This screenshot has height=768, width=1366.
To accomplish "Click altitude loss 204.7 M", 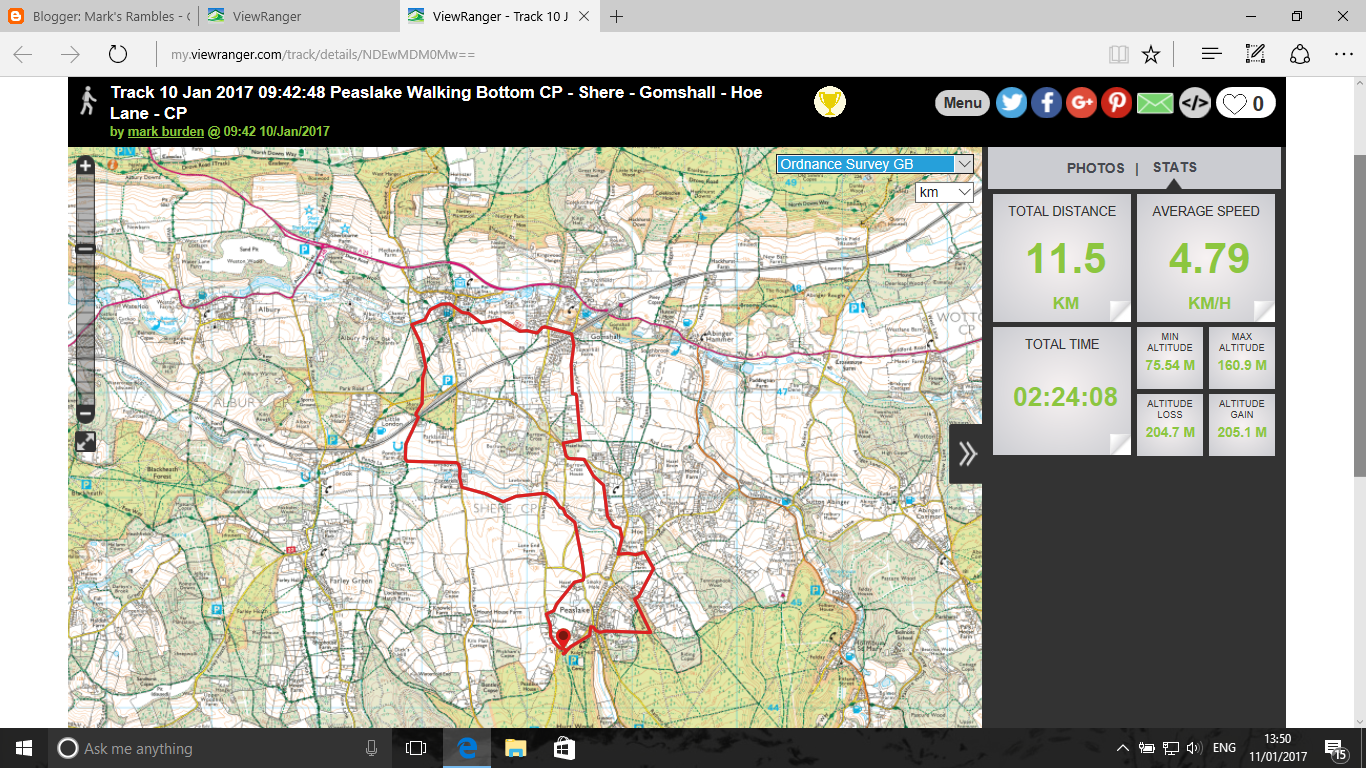I will 1169,432.
